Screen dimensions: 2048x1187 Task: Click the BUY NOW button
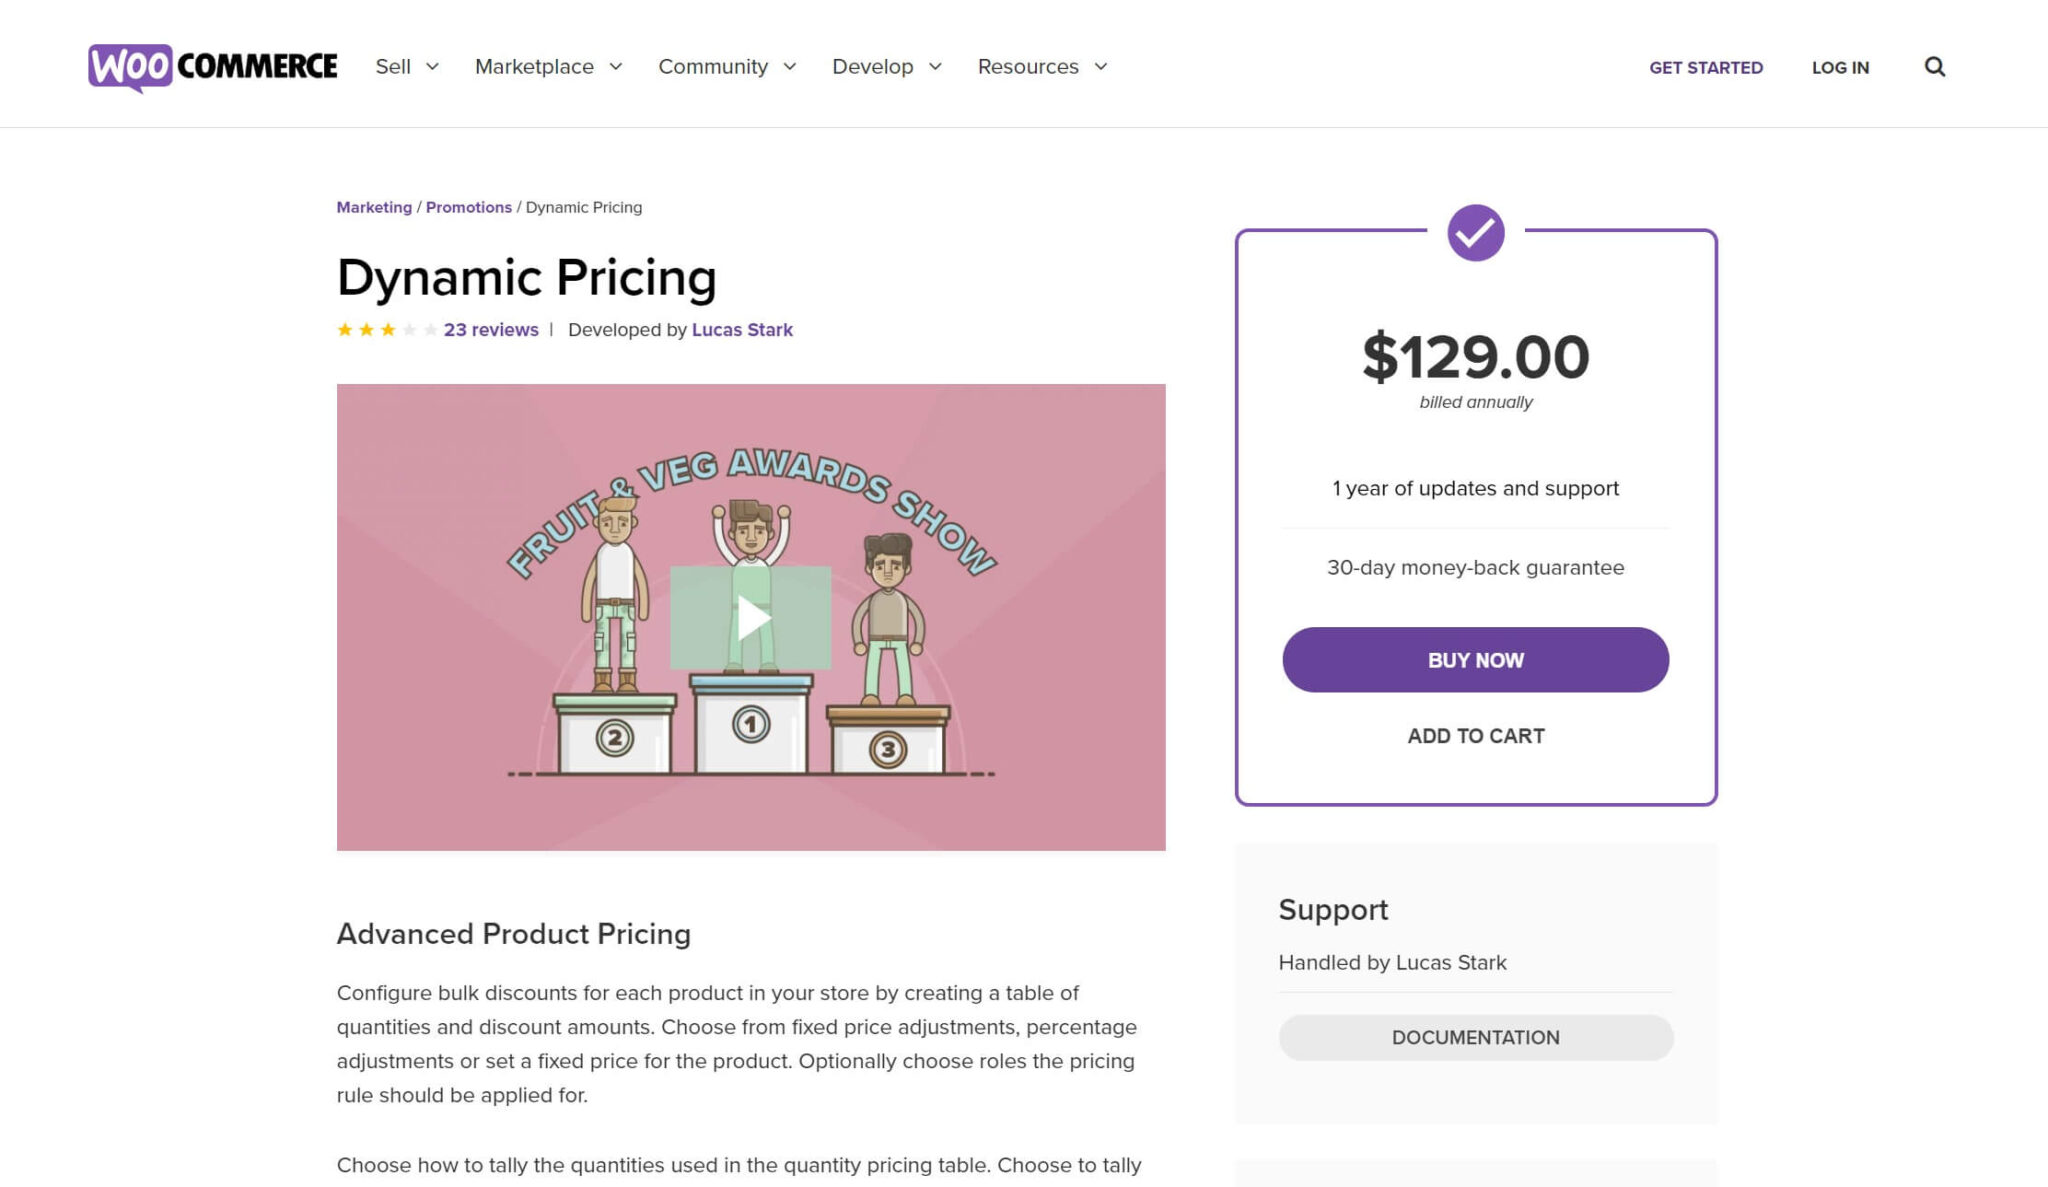1475,660
